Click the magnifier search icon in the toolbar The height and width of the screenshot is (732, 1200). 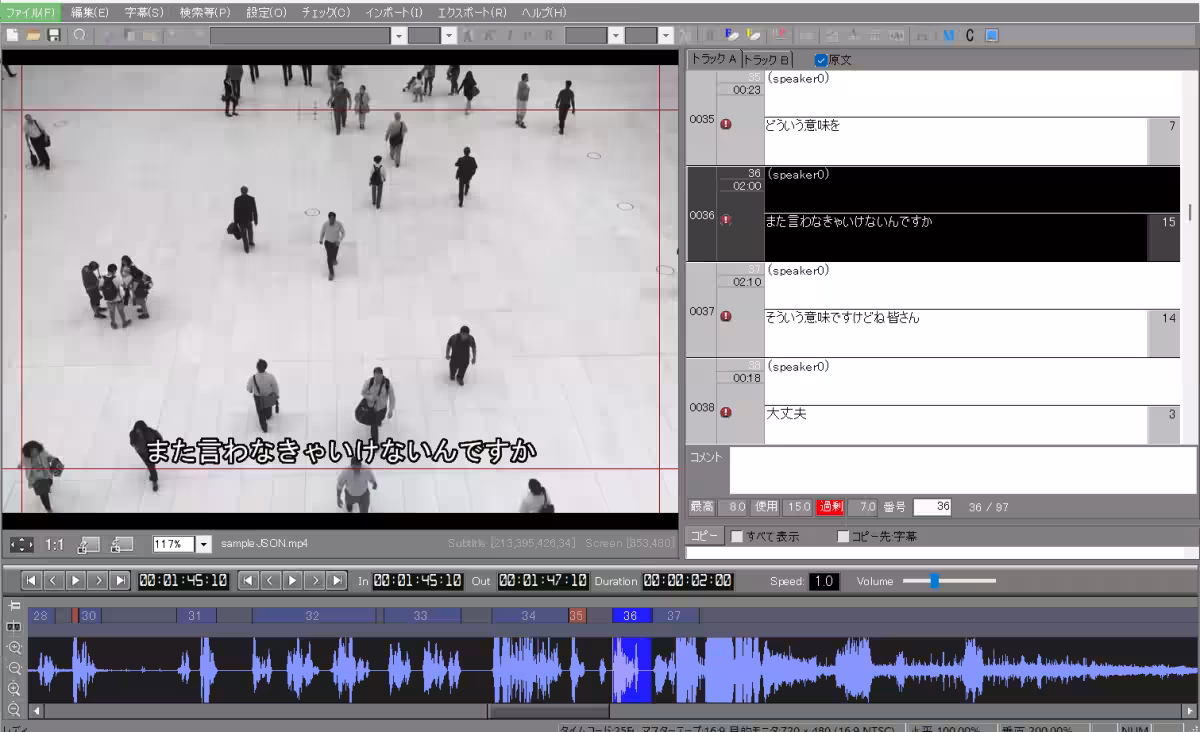point(79,35)
